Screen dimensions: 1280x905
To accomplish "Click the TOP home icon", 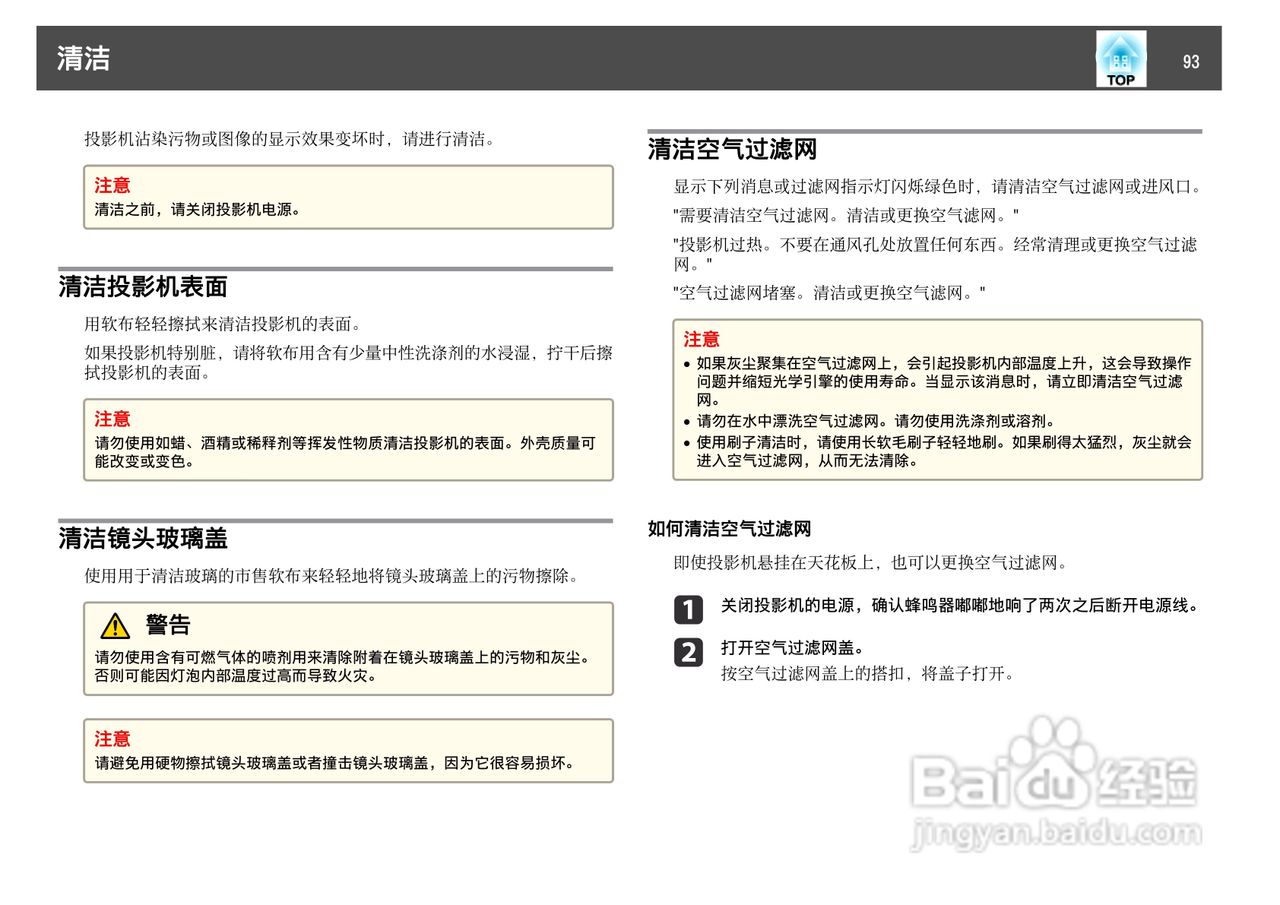I will pyautogui.click(x=1121, y=59).
